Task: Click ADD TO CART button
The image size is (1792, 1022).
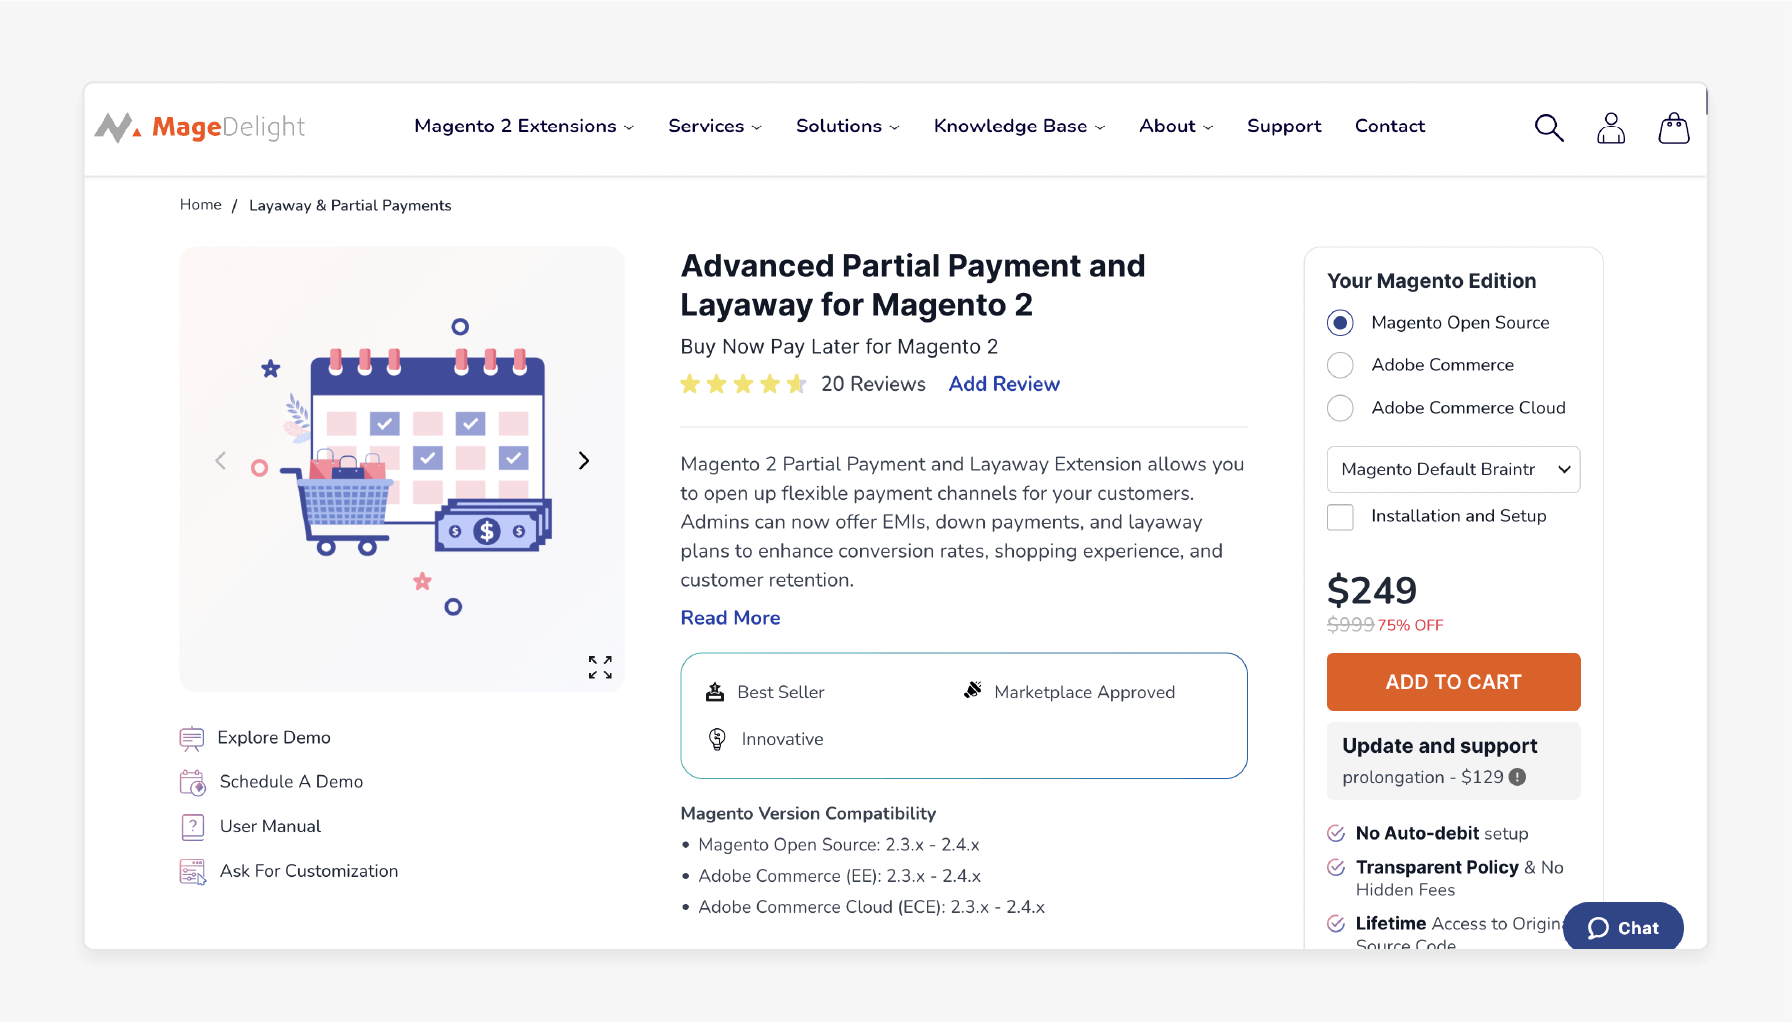Action: 1453,682
